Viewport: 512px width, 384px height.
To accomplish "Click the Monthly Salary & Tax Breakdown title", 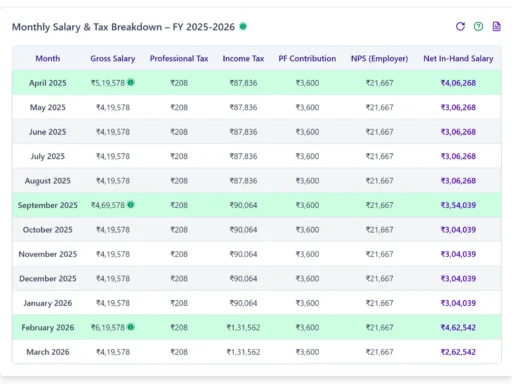I will pyautogui.click(x=123, y=27).
